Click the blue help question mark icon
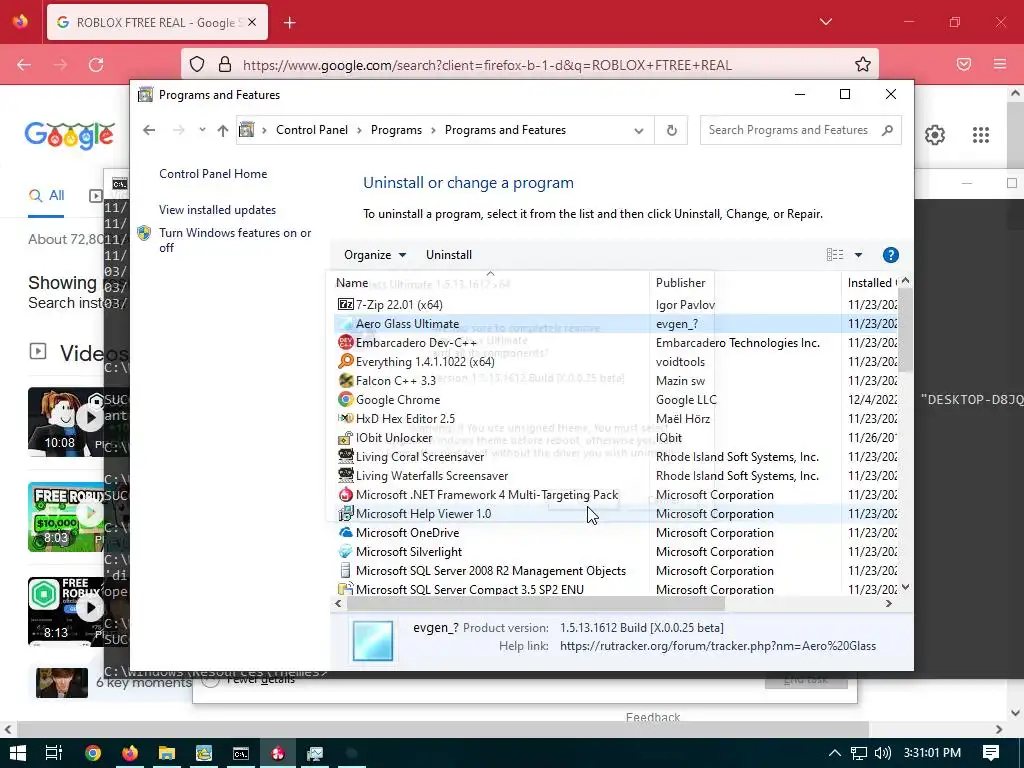 (890, 255)
